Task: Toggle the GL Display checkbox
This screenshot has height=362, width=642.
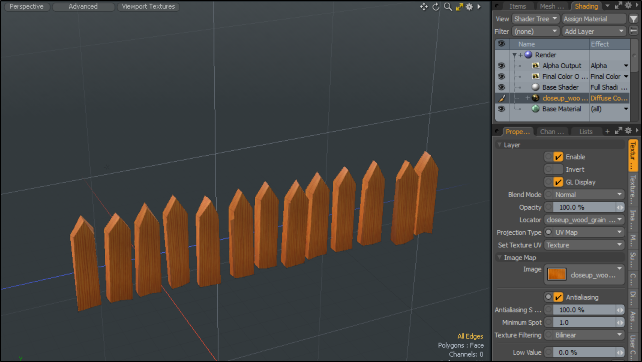Action: pos(558,182)
